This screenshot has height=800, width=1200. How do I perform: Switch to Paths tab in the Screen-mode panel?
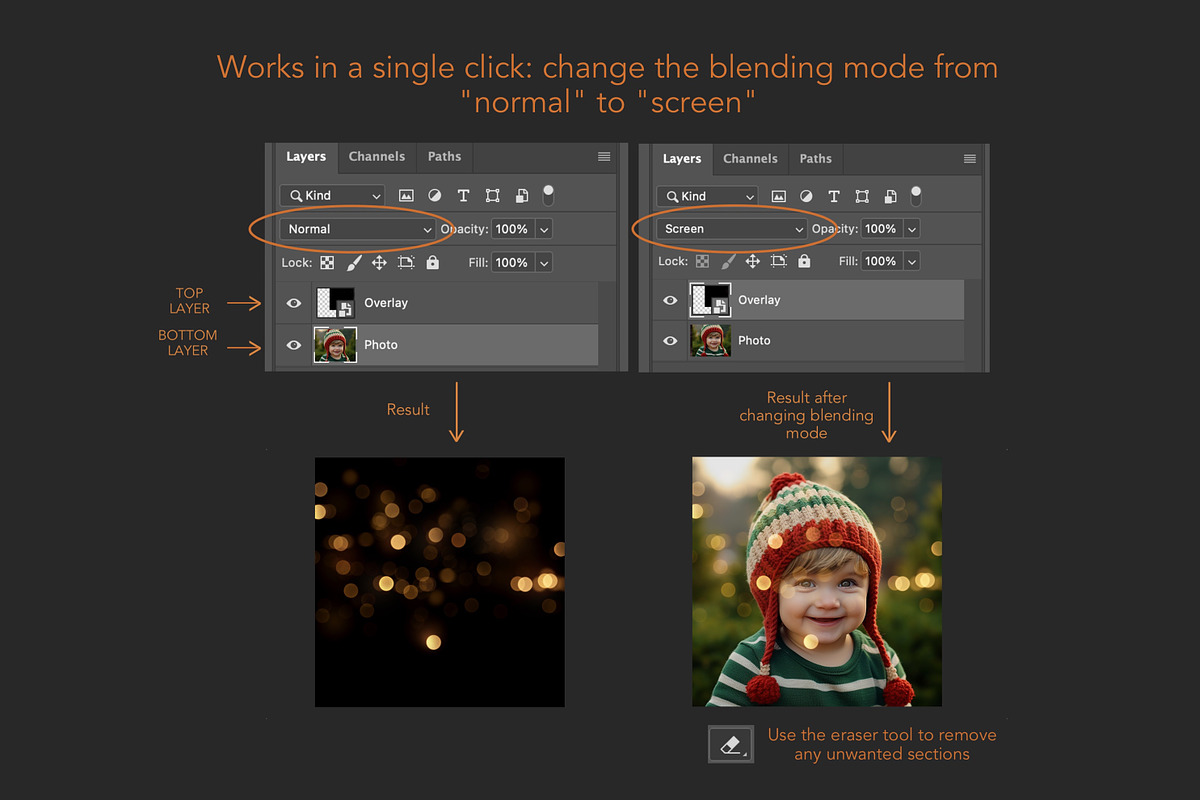[x=816, y=158]
